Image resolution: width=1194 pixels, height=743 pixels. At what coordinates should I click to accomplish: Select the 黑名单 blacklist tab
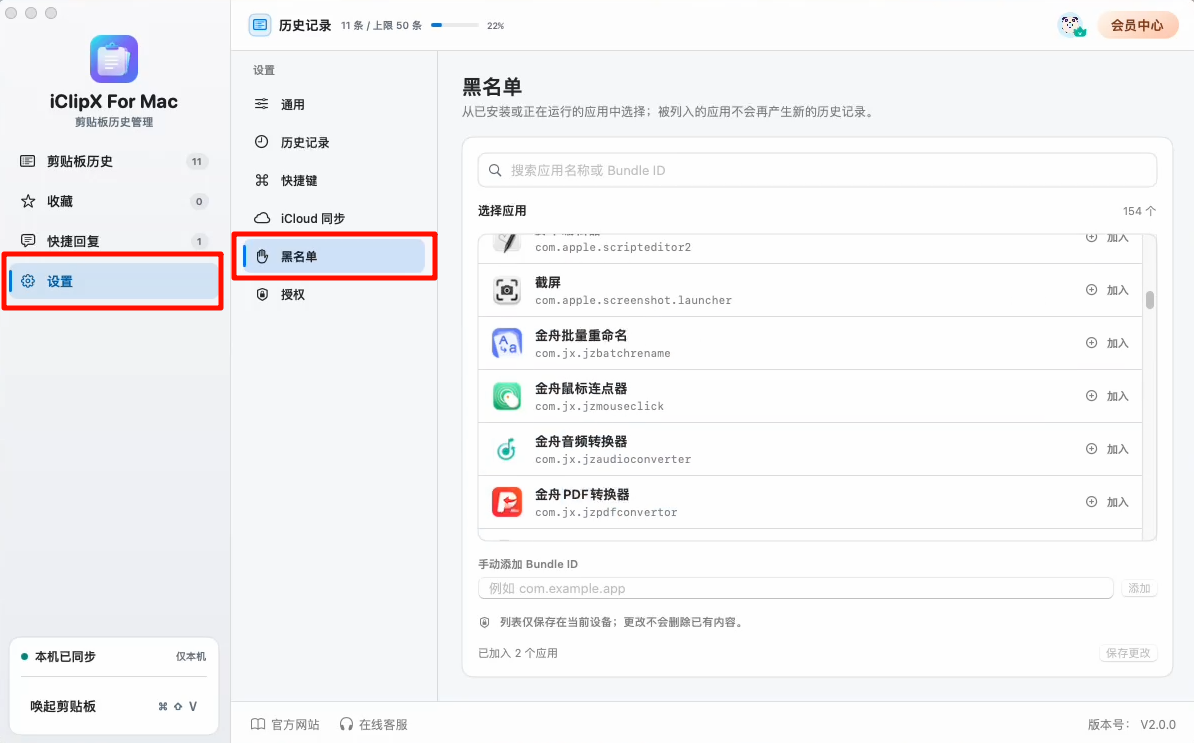pyautogui.click(x=334, y=257)
